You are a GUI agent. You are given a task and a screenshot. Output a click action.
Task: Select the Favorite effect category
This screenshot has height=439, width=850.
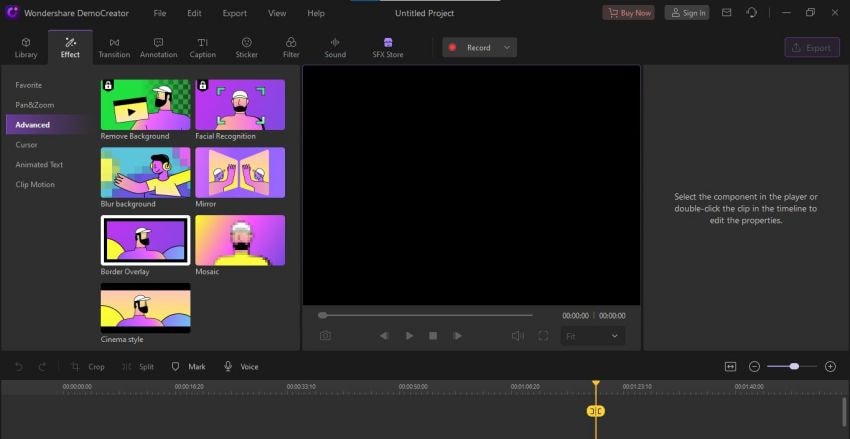pos(29,85)
